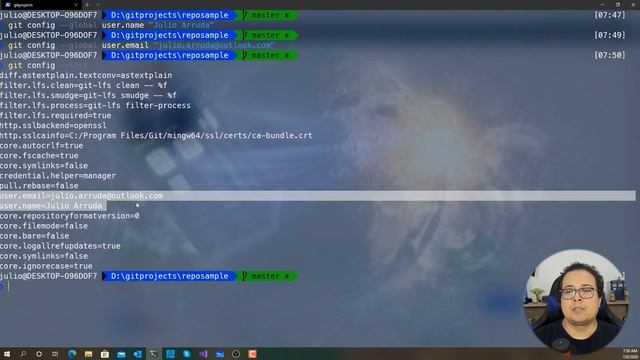Click the http.sslcainfo certificate path line
640x360 pixels.
coord(156,136)
